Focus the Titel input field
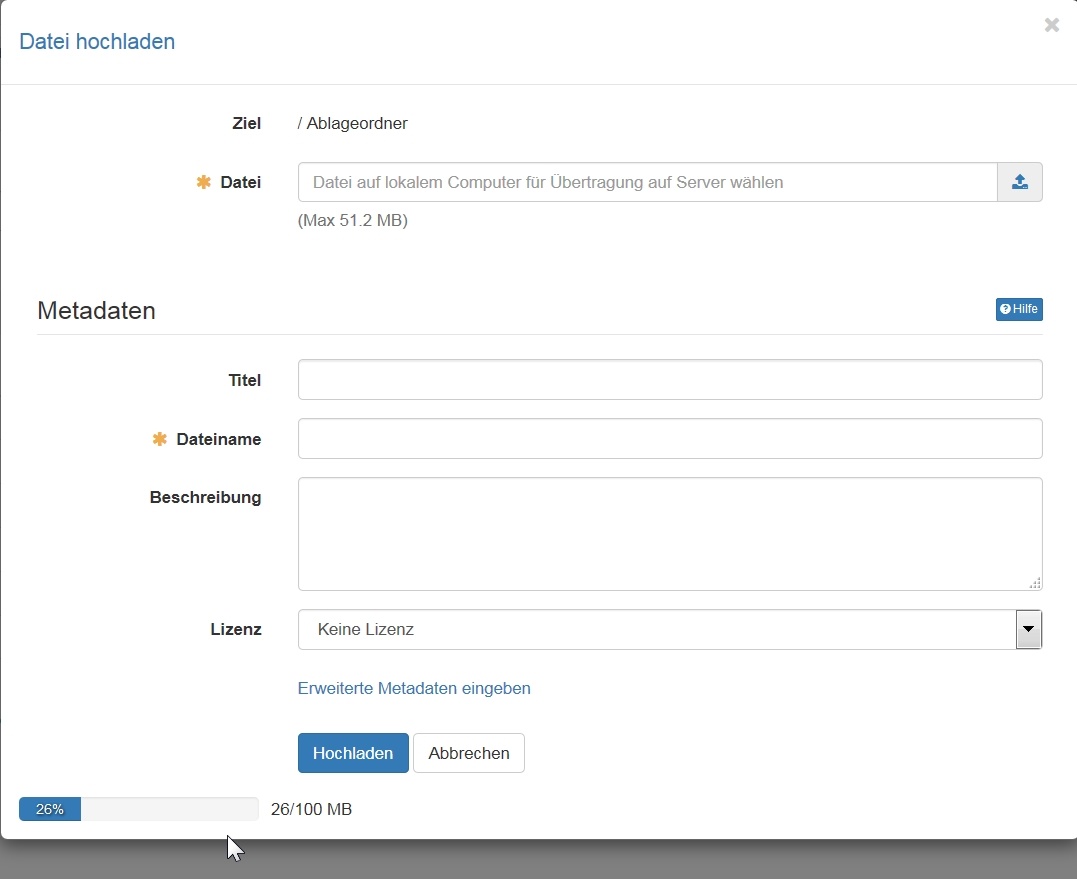 pos(669,380)
